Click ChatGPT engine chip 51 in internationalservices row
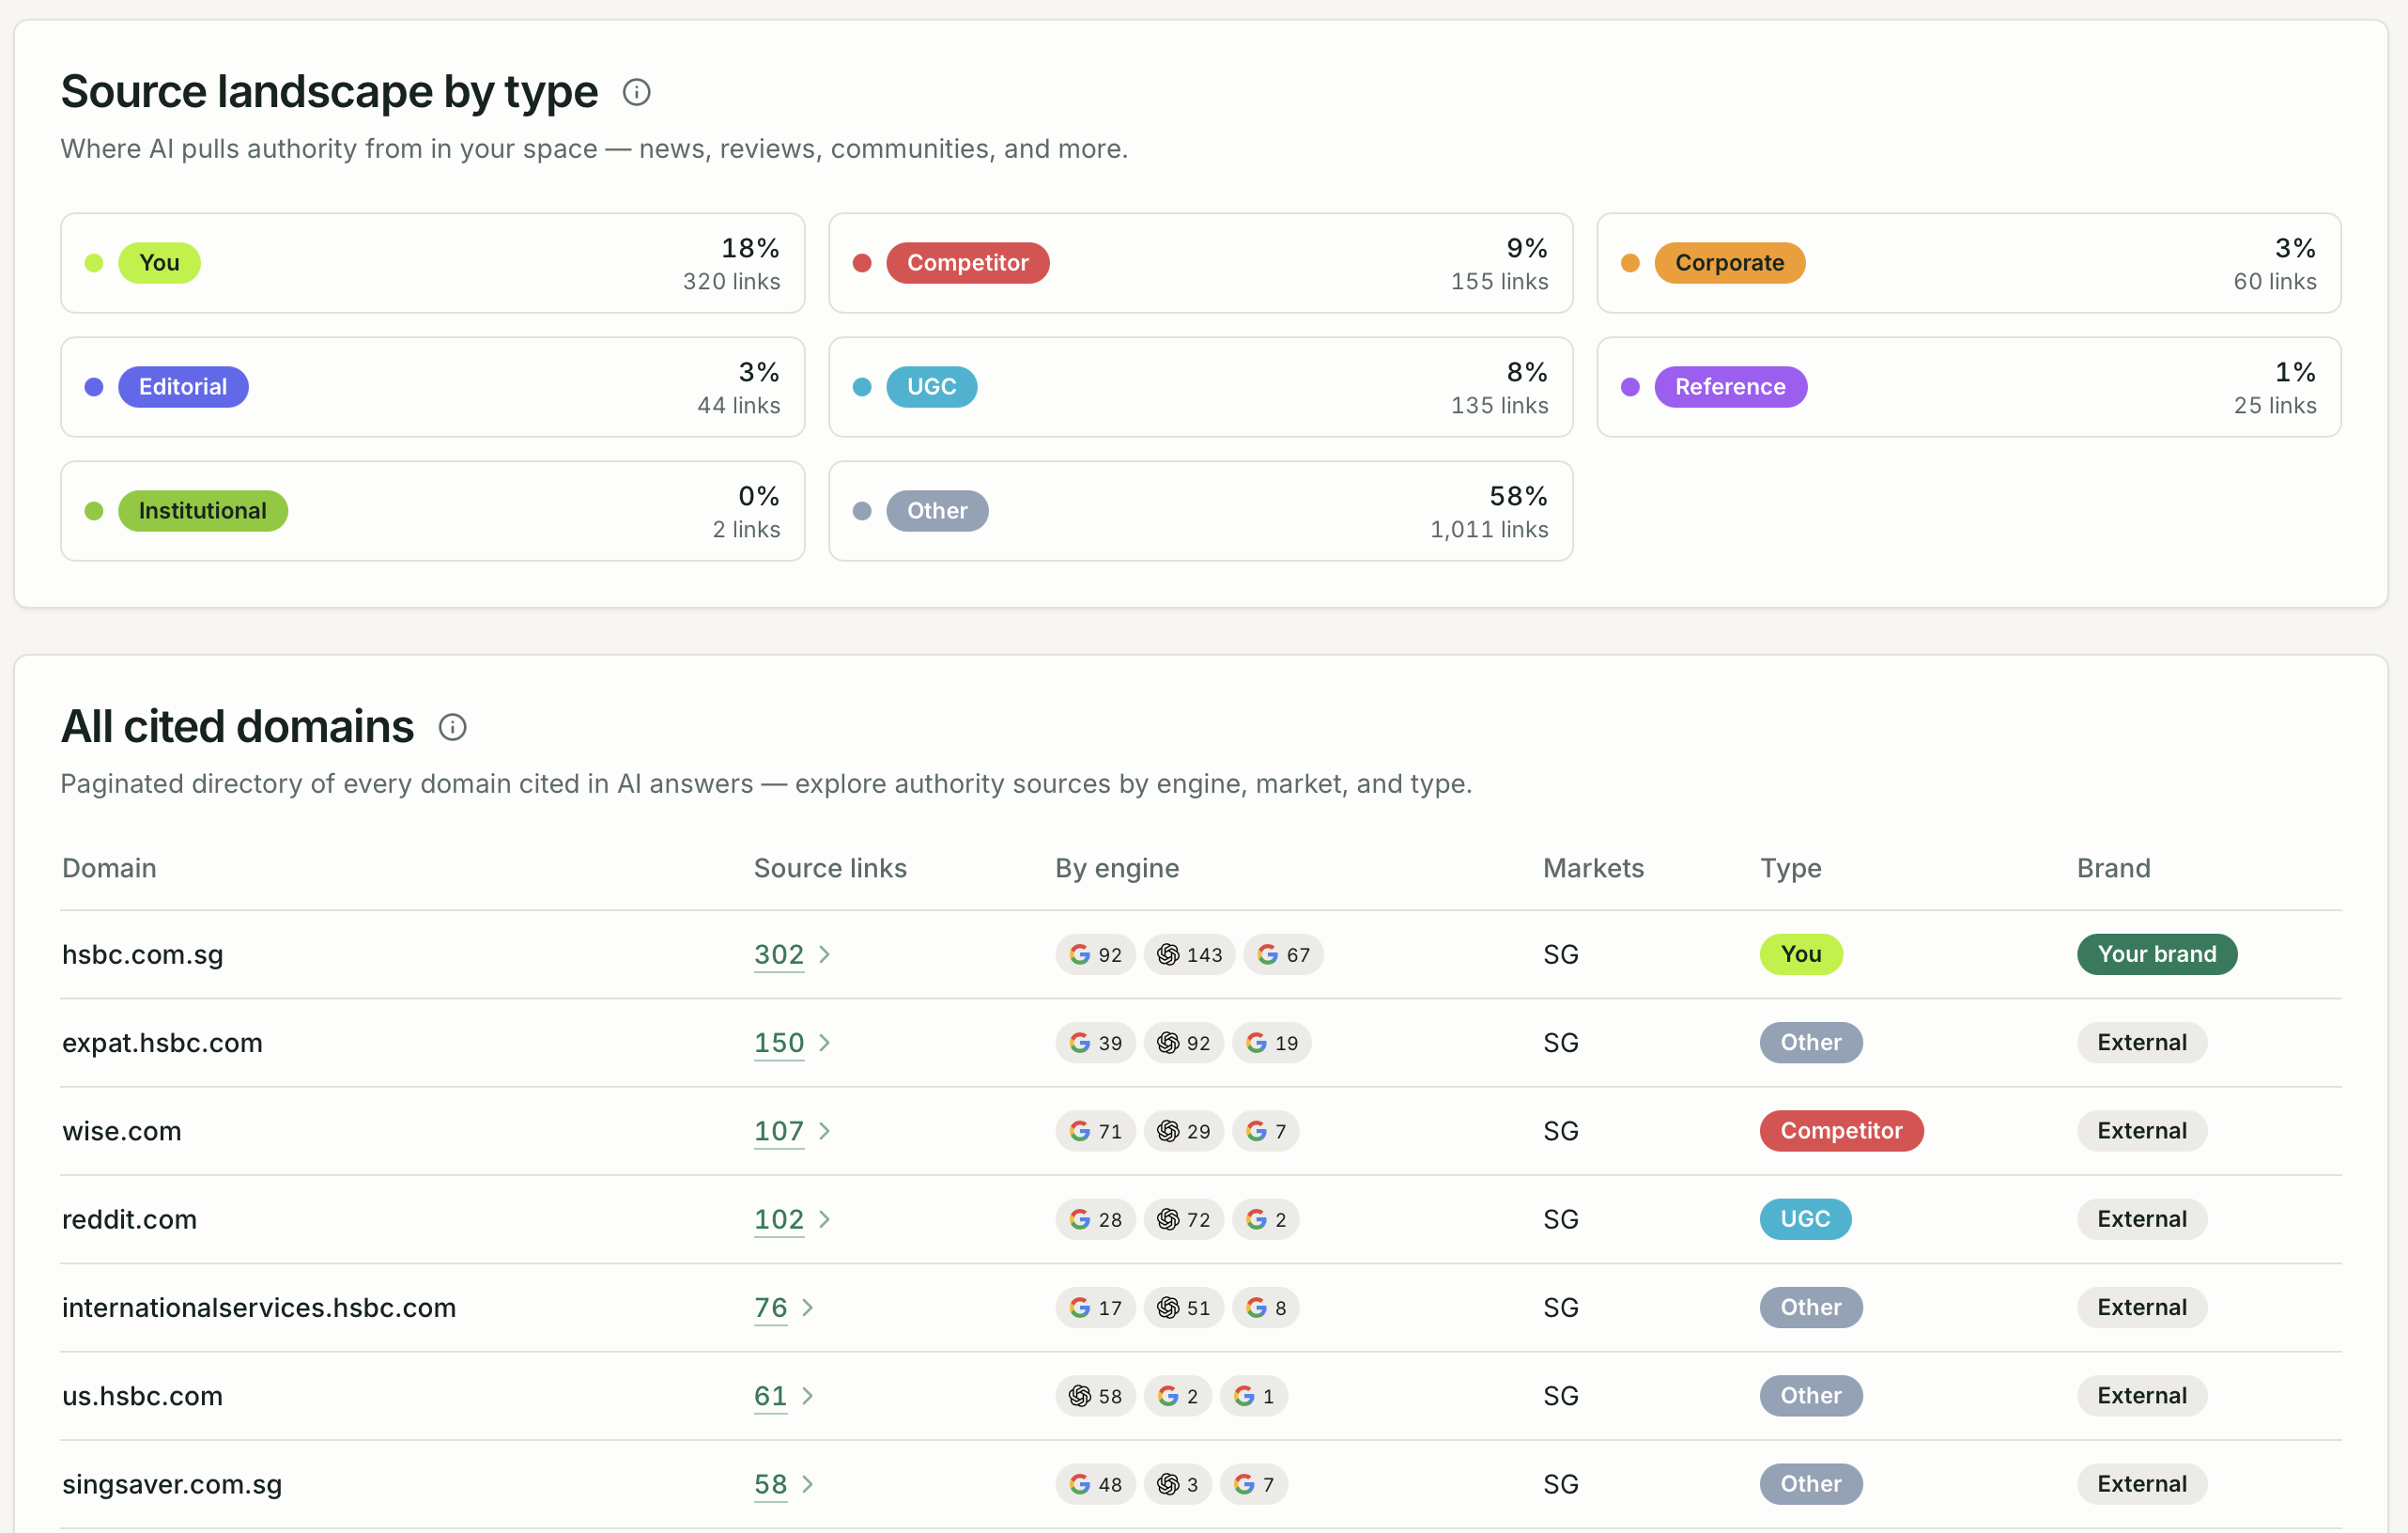The width and height of the screenshot is (2408, 1533). coord(1183,1307)
